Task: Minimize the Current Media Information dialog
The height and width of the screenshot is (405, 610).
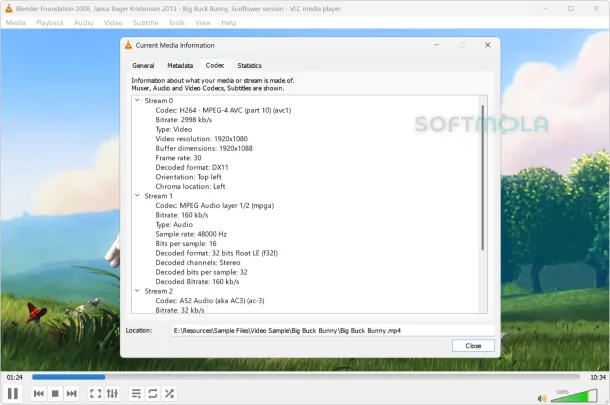Action: [x=436, y=45]
